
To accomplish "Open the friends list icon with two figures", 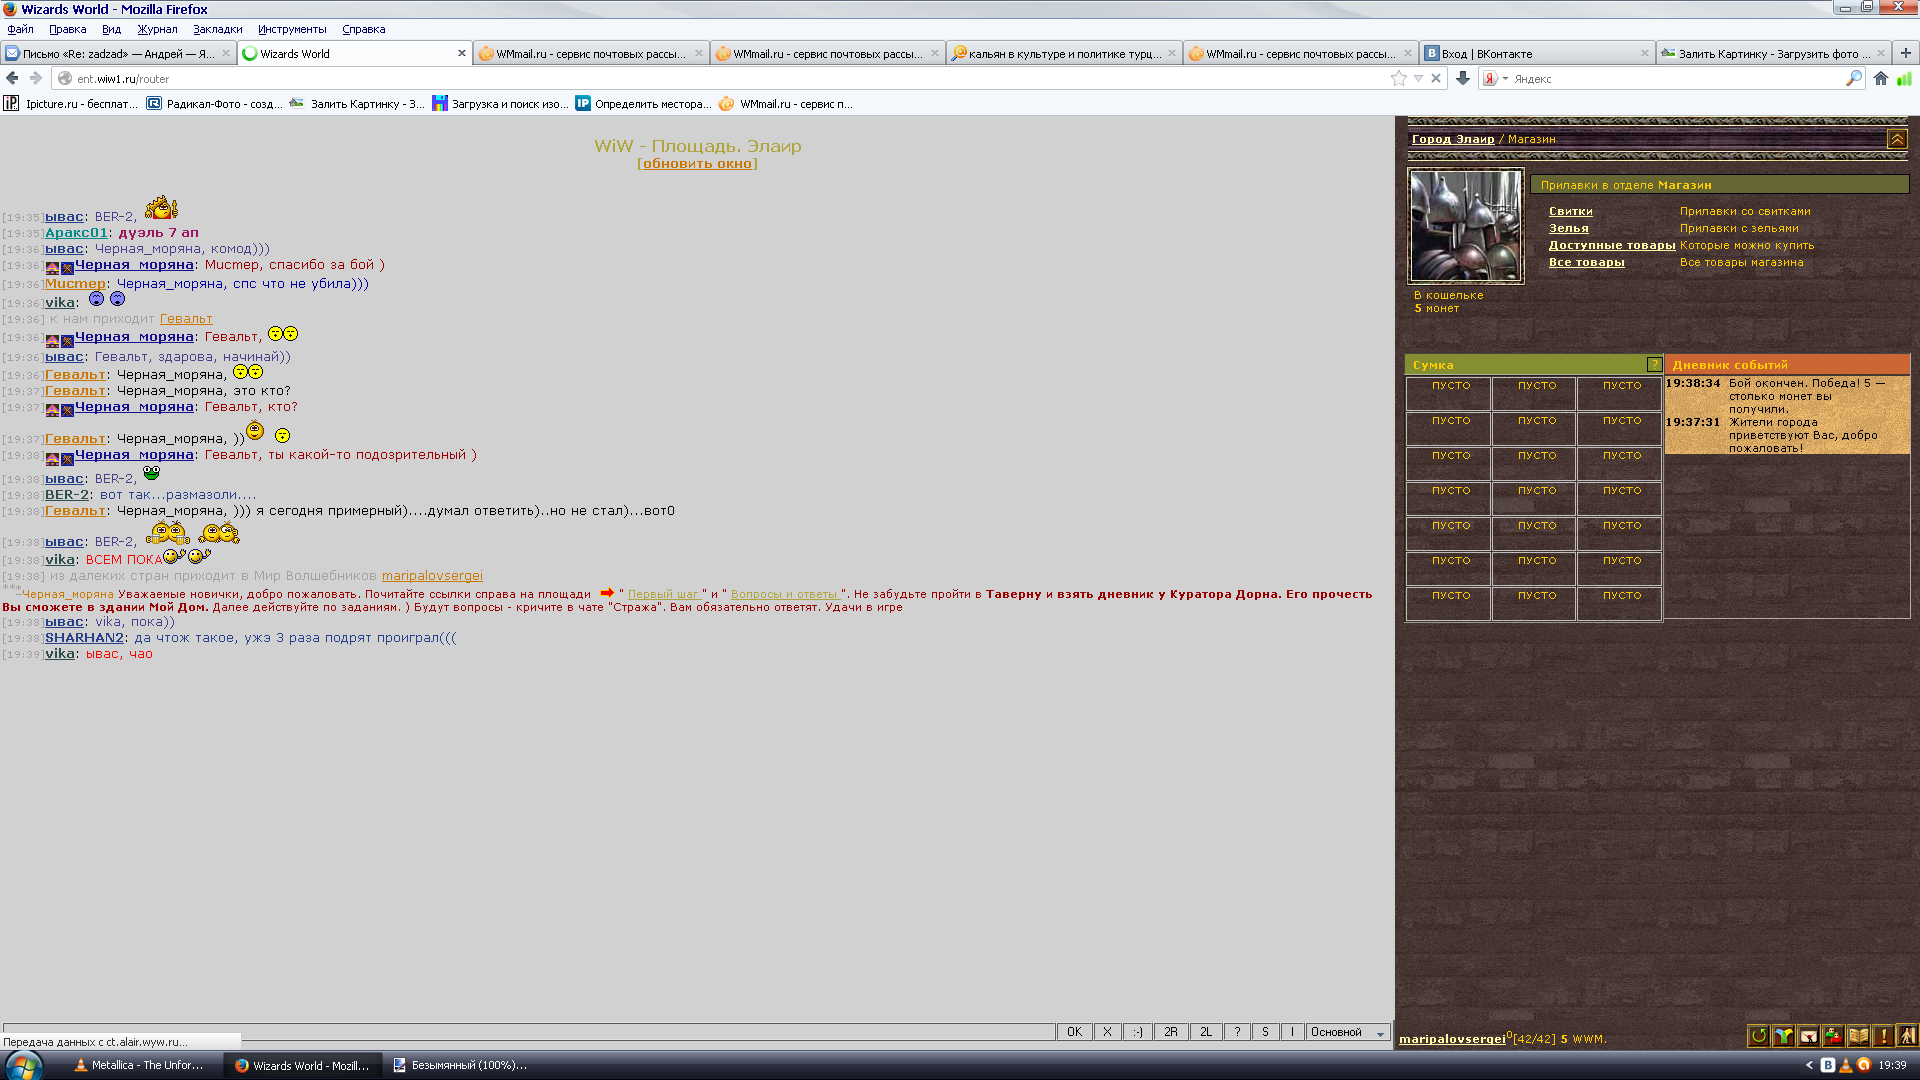I will tap(1834, 1036).
